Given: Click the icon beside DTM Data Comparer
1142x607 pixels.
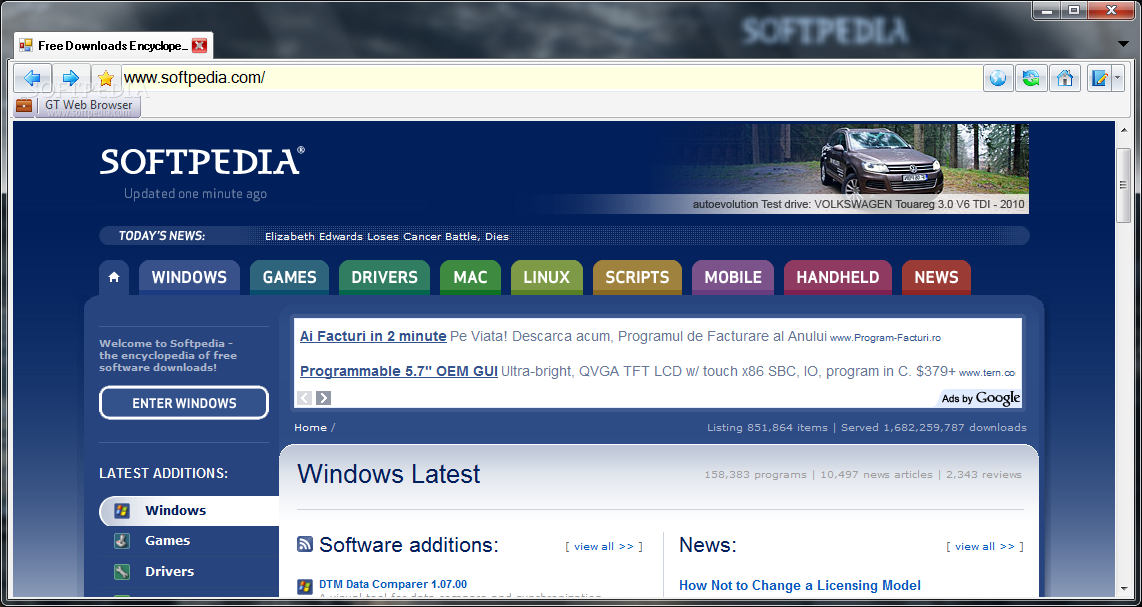Looking at the screenshot, I should tap(304, 586).
